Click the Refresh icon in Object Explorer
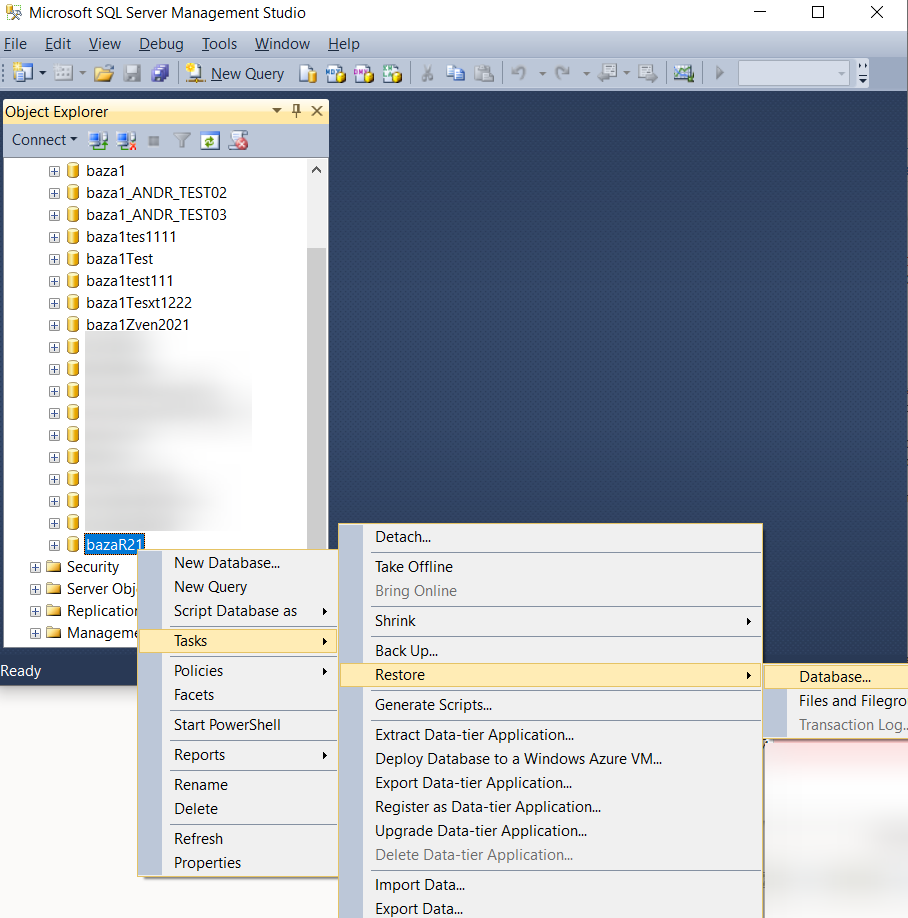The height and width of the screenshot is (918, 908). click(x=210, y=141)
